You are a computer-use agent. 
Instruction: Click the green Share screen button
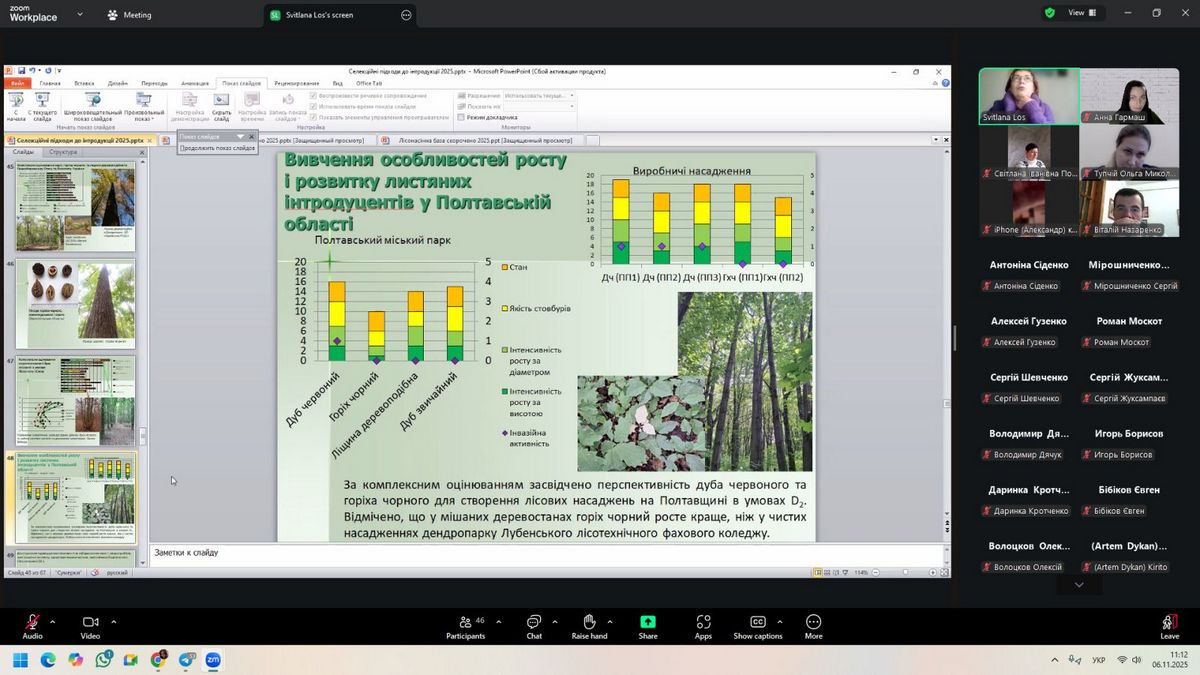[x=648, y=623]
